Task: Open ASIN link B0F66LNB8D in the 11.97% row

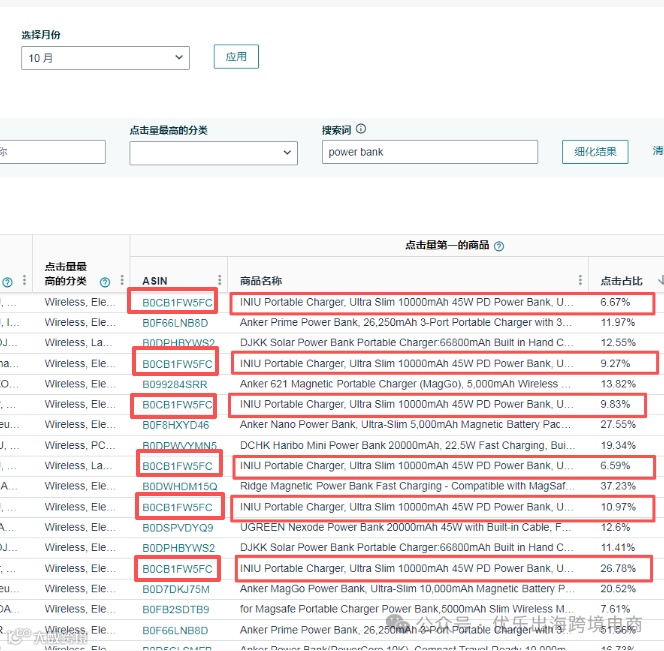Action: (x=175, y=323)
